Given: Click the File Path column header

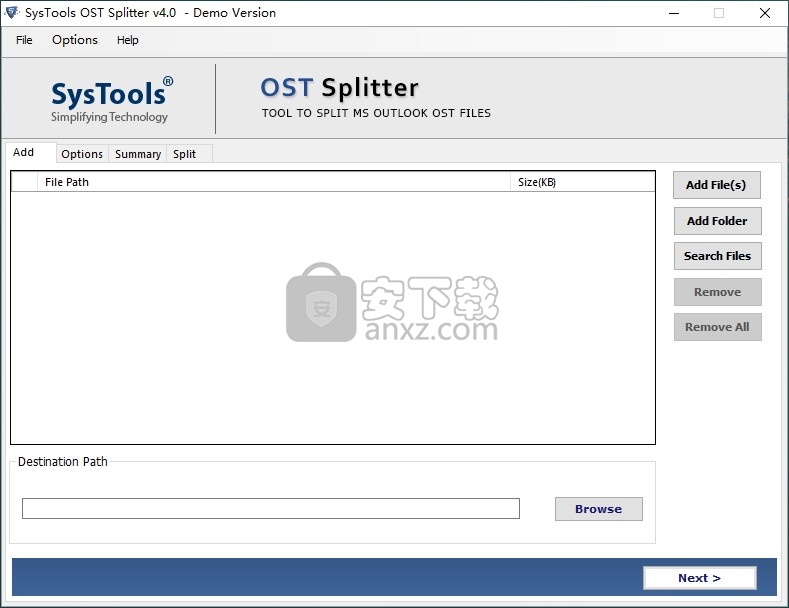Looking at the screenshot, I should 274,182.
